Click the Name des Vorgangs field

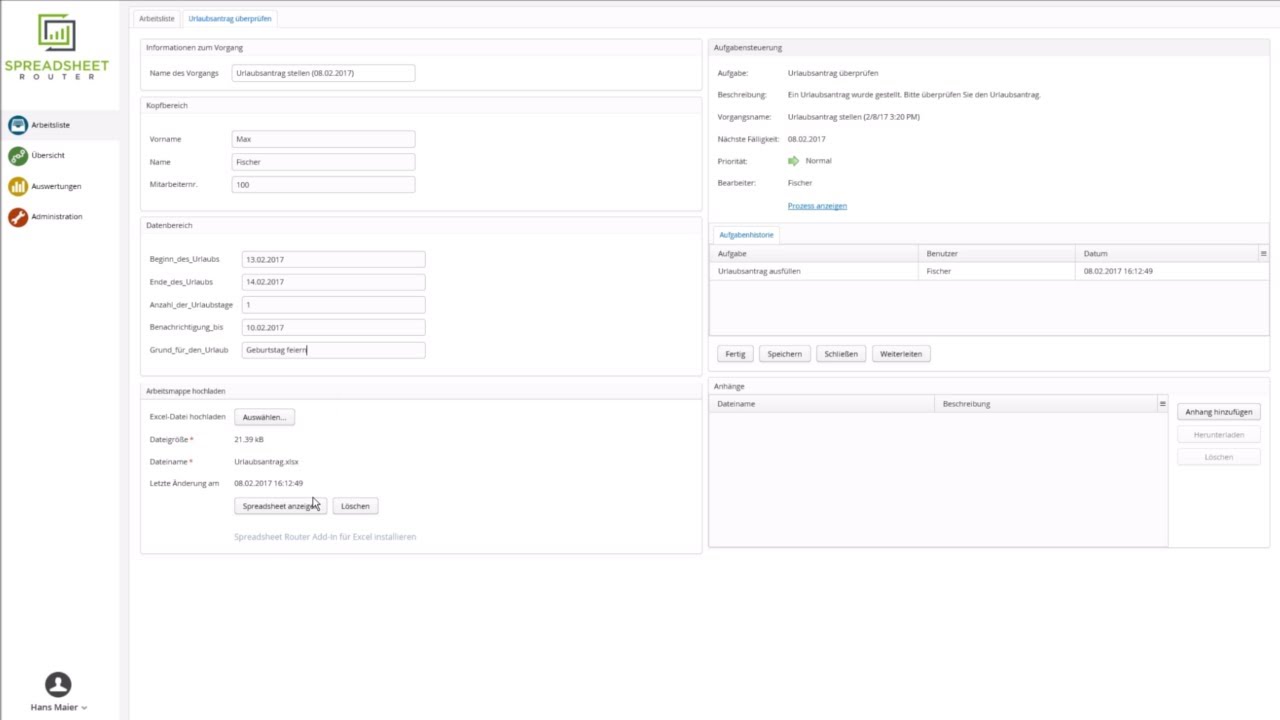pos(323,73)
